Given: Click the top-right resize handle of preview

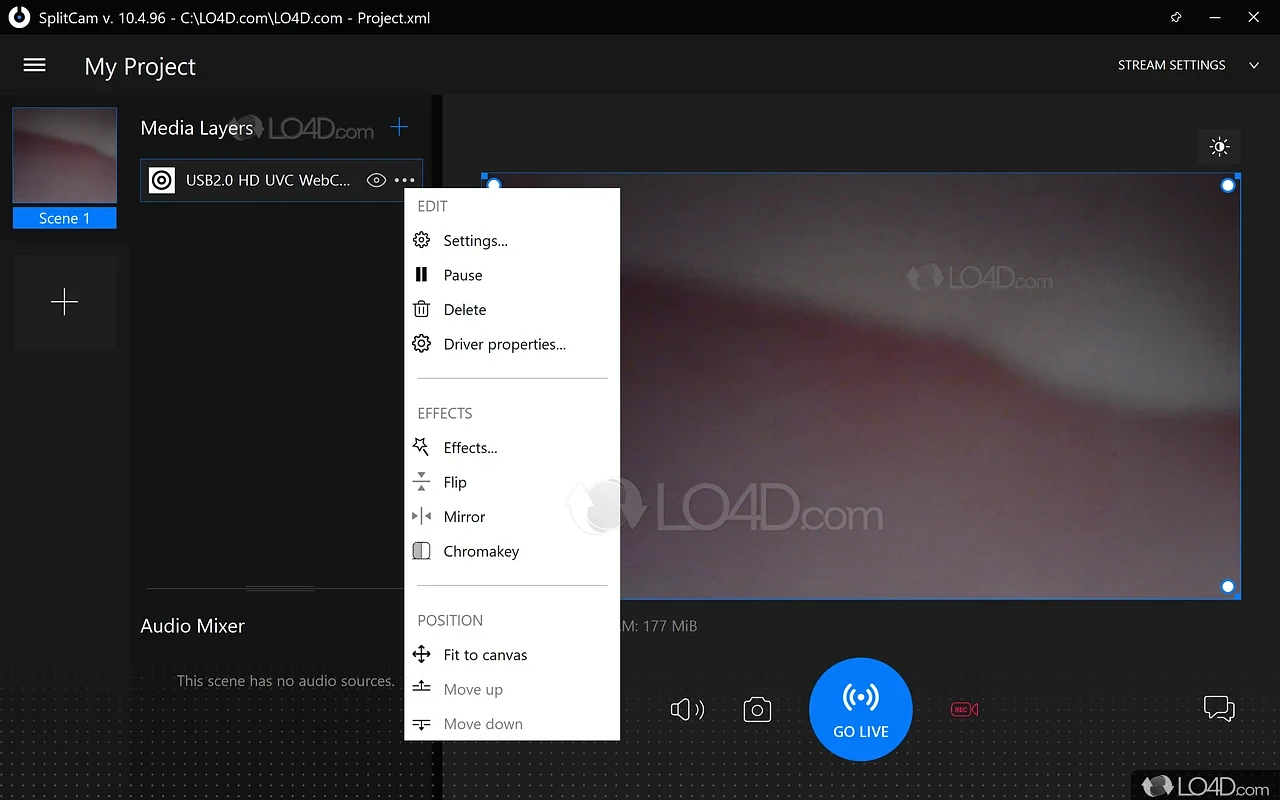Looking at the screenshot, I should (1228, 185).
